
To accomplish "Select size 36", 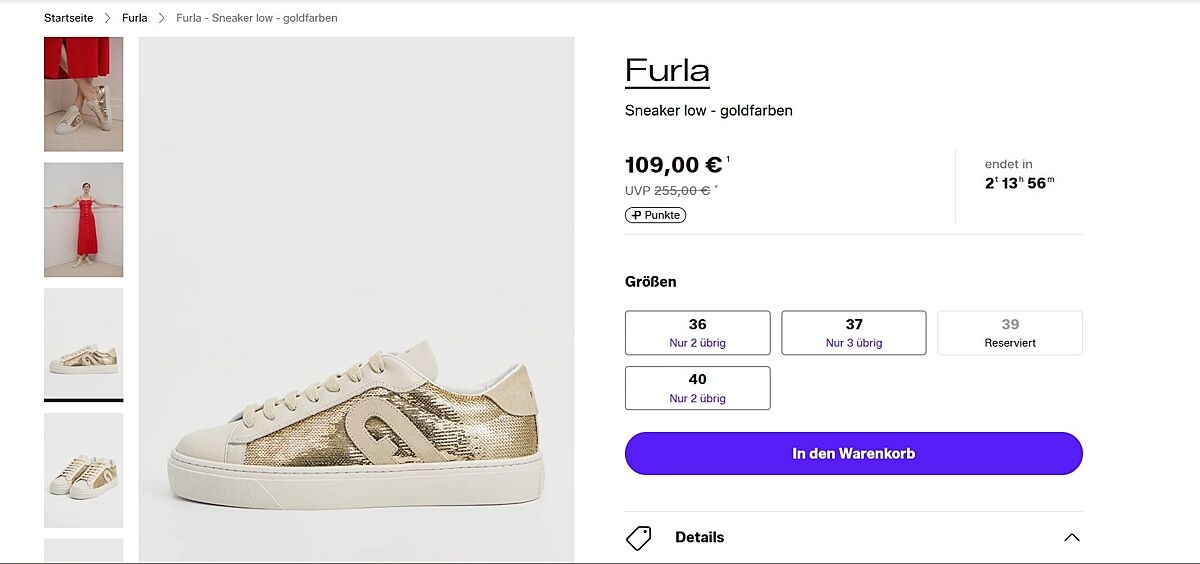I will 698,333.
